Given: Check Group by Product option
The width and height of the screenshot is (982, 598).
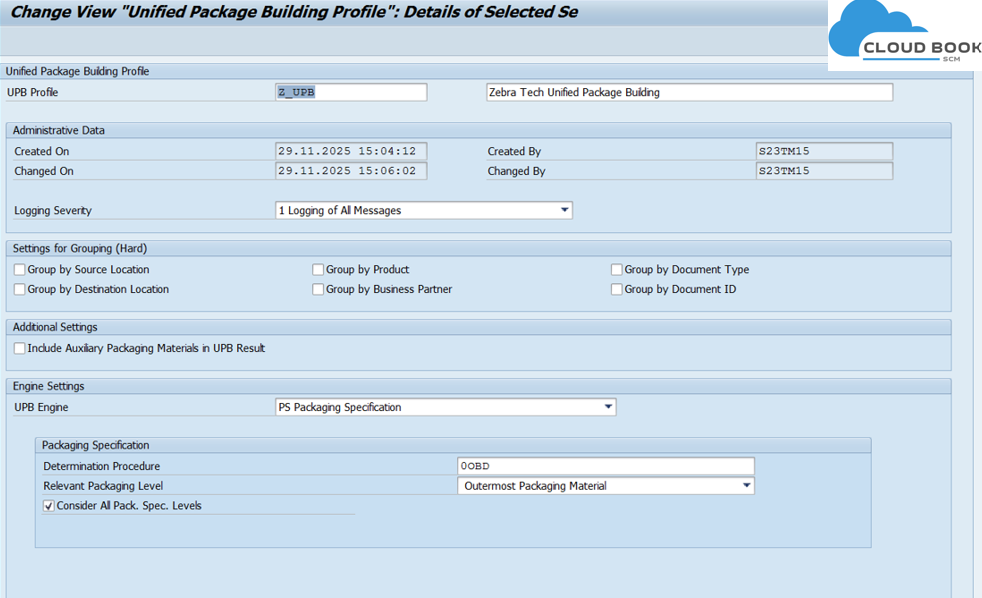Looking at the screenshot, I should tap(318, 270).
